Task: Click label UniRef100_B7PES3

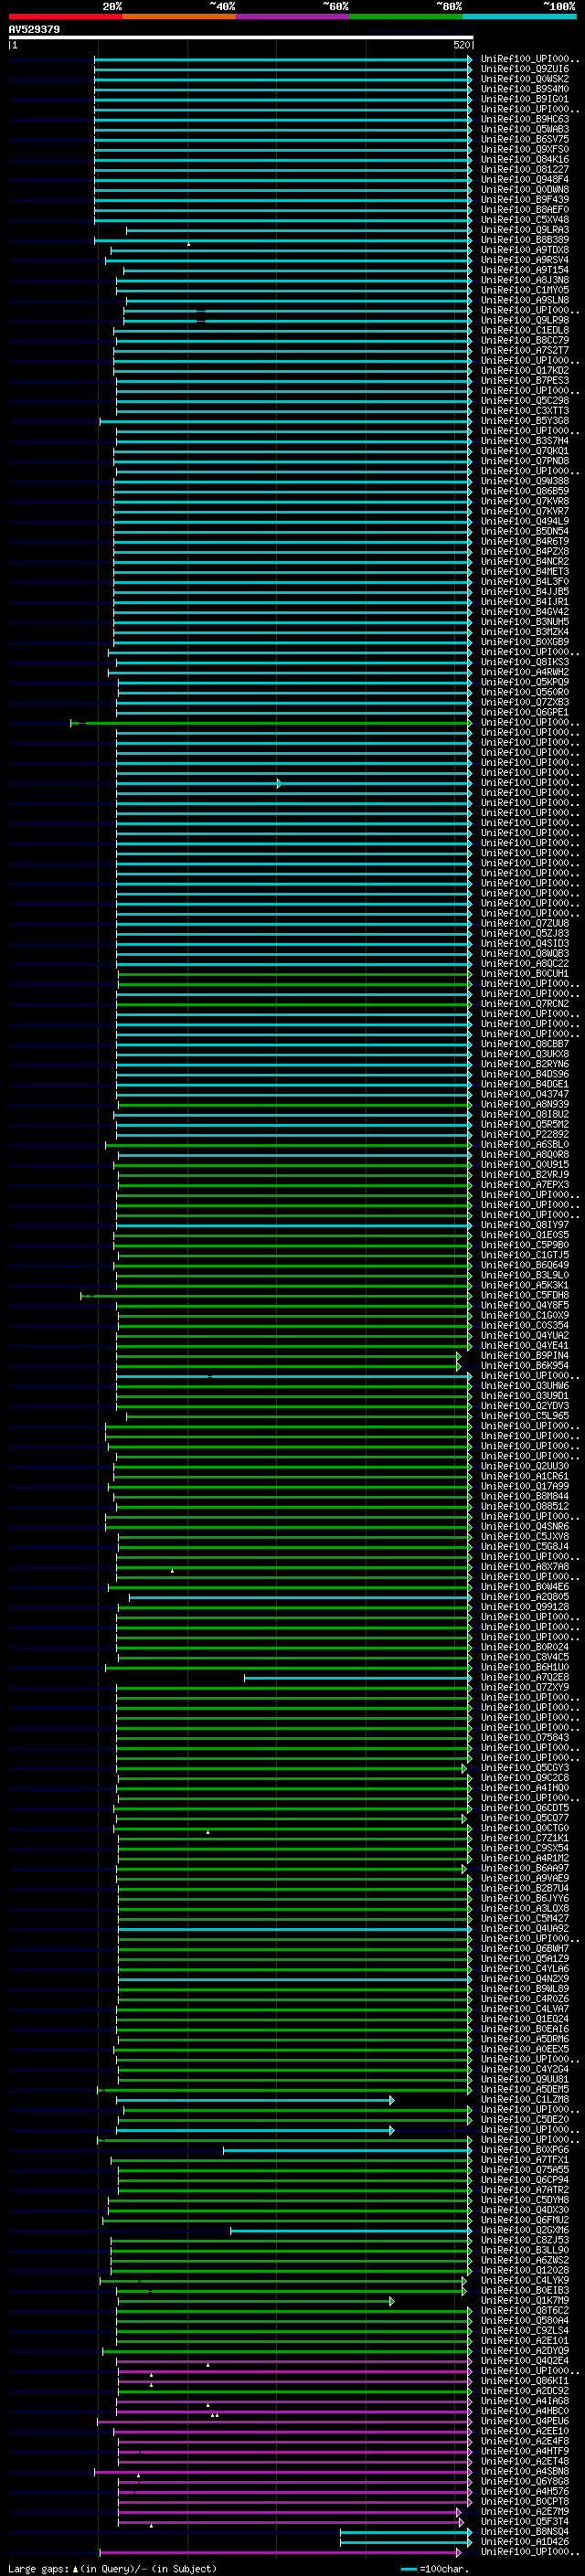Action: [x=525, y=380]
